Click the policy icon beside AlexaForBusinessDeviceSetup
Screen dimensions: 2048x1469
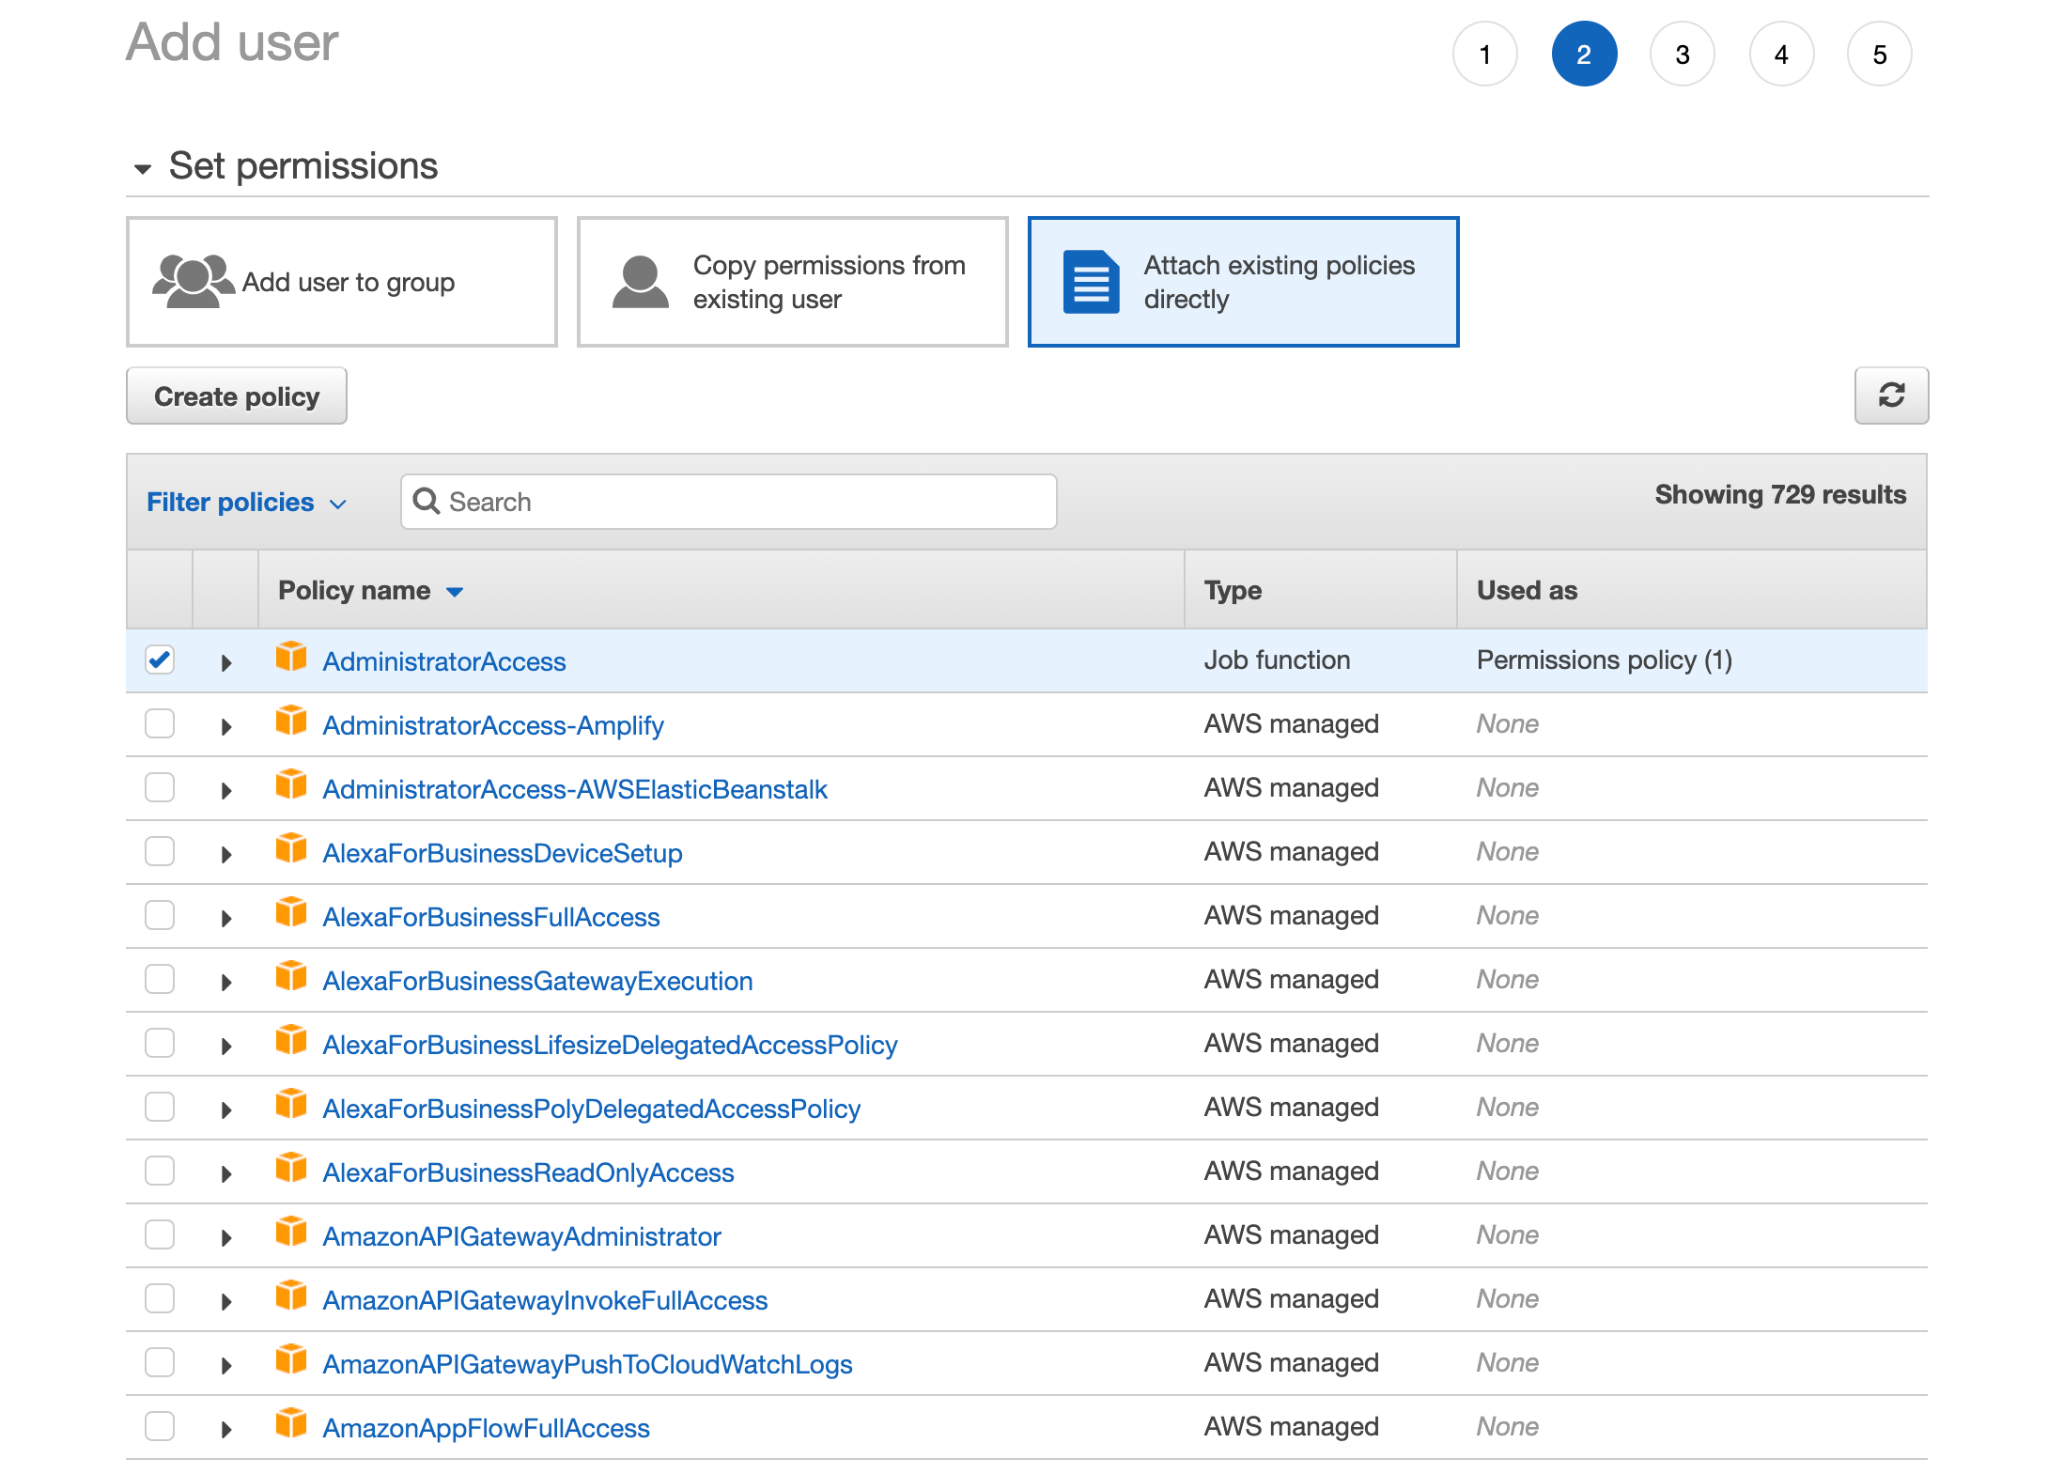291,849
